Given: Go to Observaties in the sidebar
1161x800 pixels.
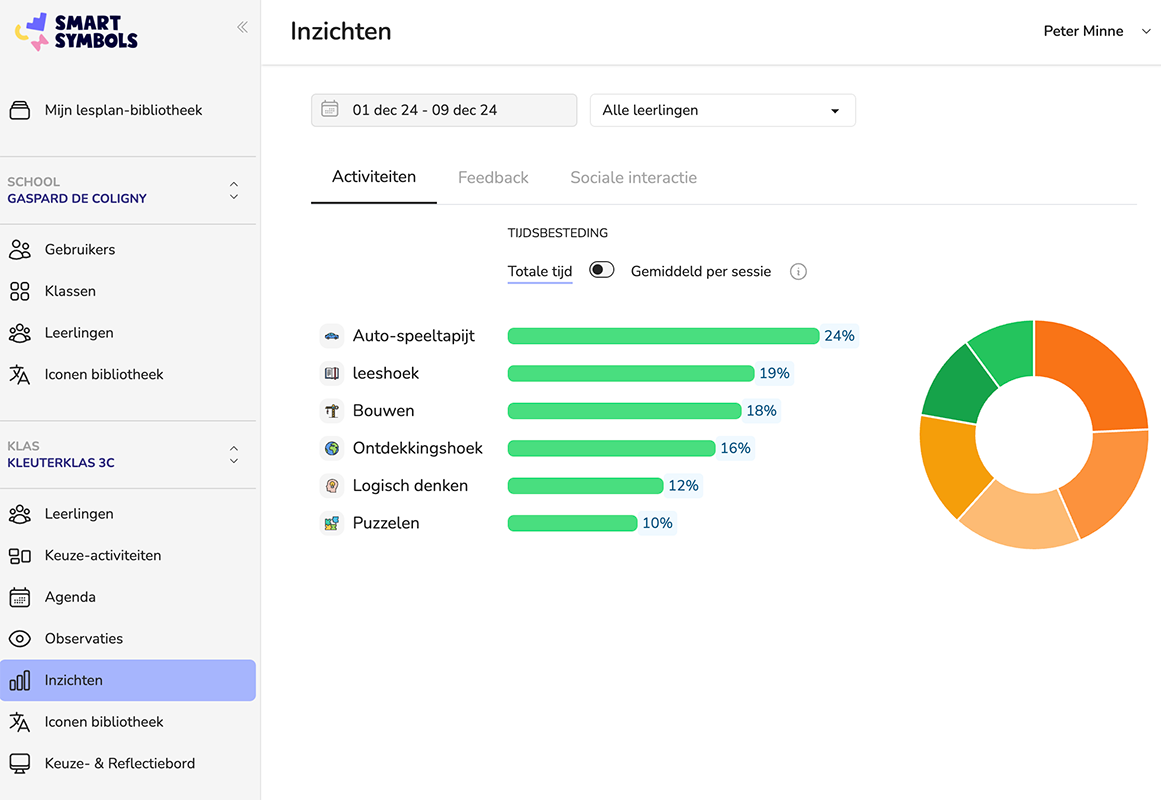Looking at the screenshot, I should click(84, 638).
